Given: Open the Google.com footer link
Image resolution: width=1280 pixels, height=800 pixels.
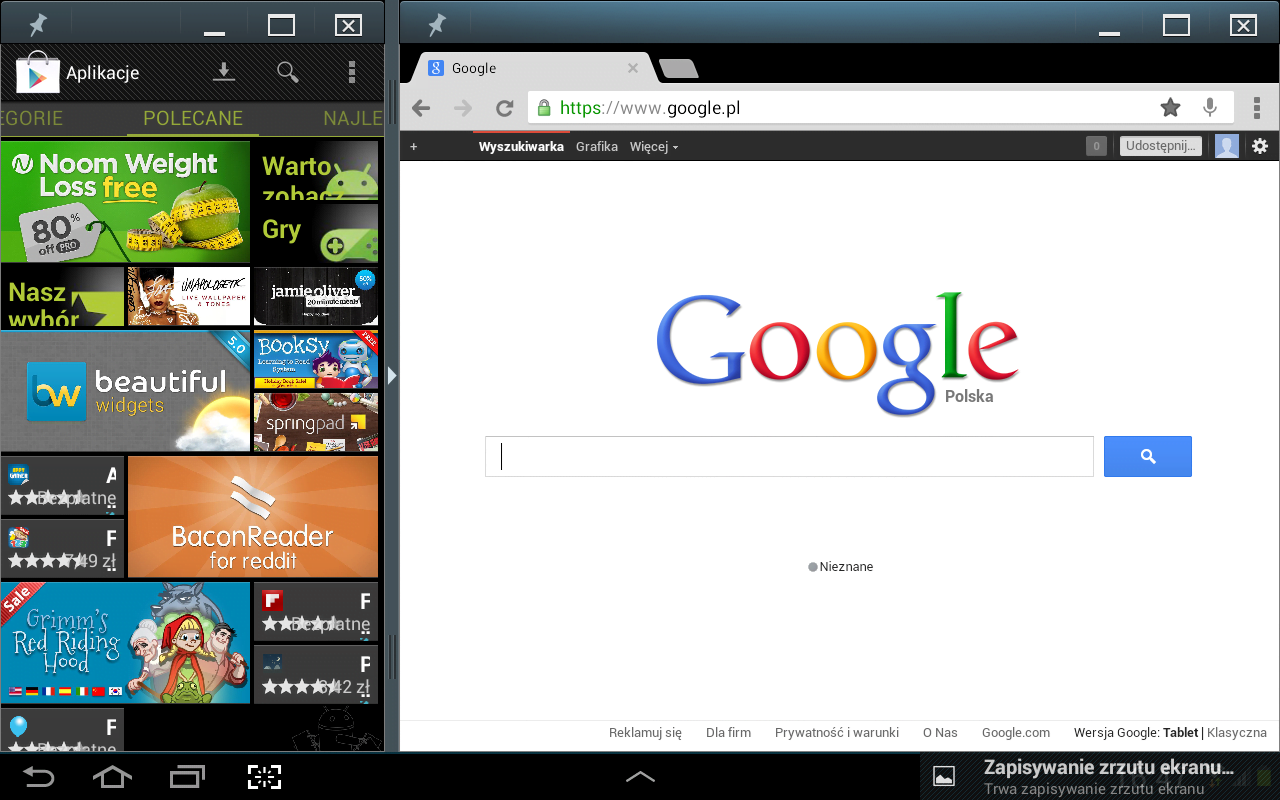Looking at the screenshot, I should (x=1016, y=732).
